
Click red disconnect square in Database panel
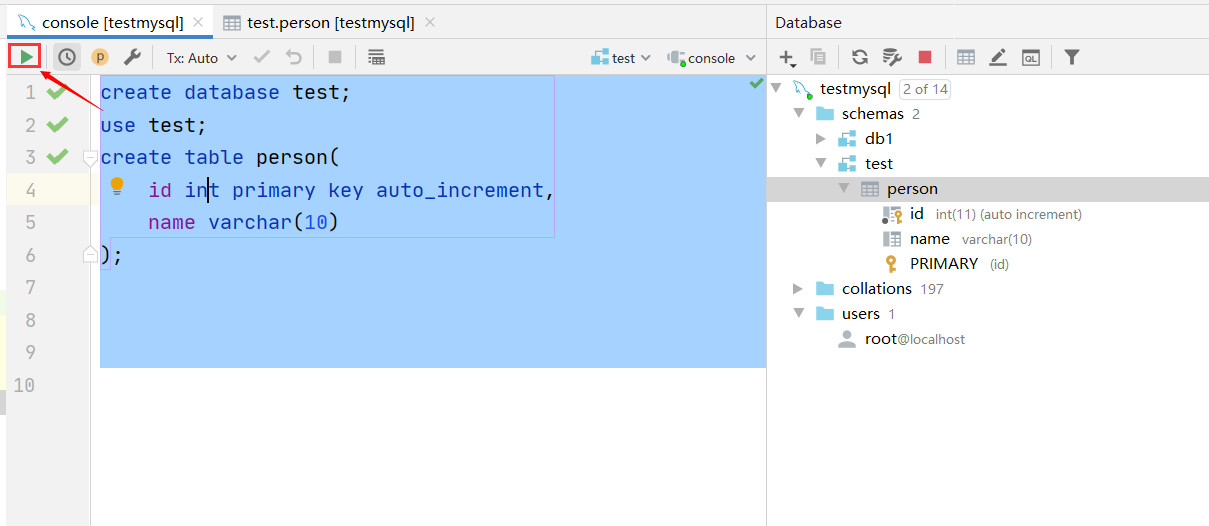pyautogui.click(x=925, y=57)
